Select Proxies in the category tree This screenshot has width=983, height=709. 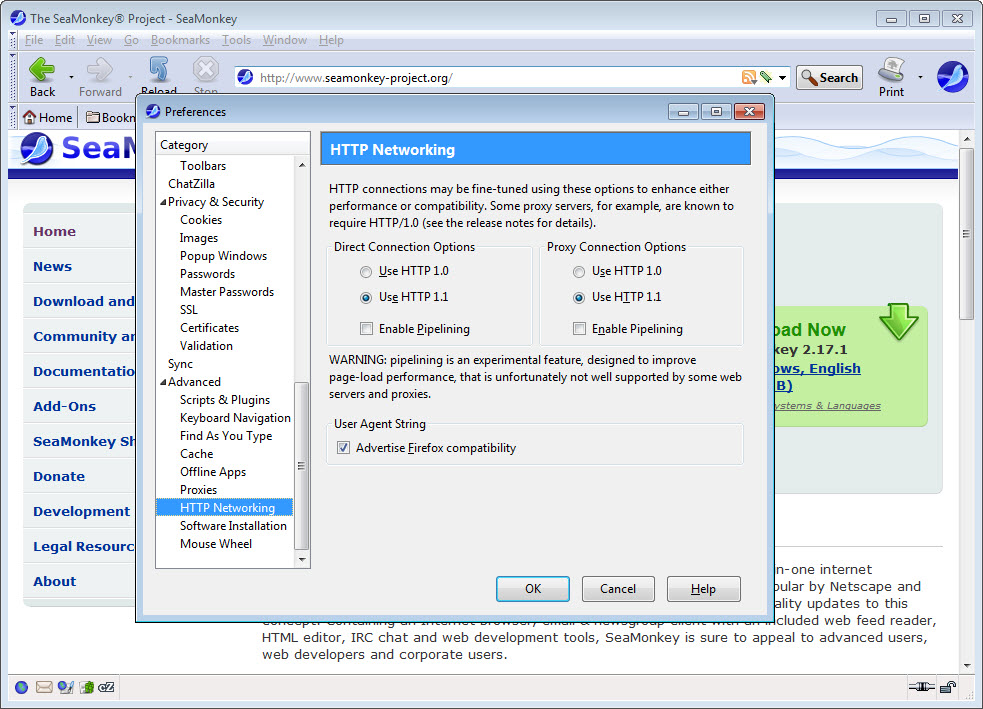(x=198, y=490)
